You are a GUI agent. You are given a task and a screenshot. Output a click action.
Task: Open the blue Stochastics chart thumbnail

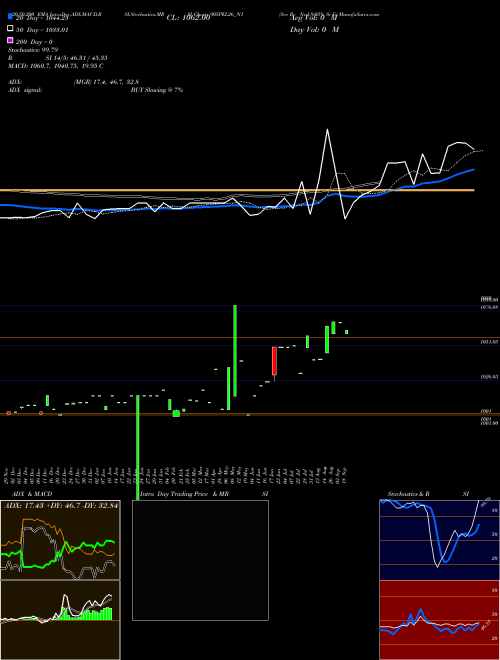point(439,540)
